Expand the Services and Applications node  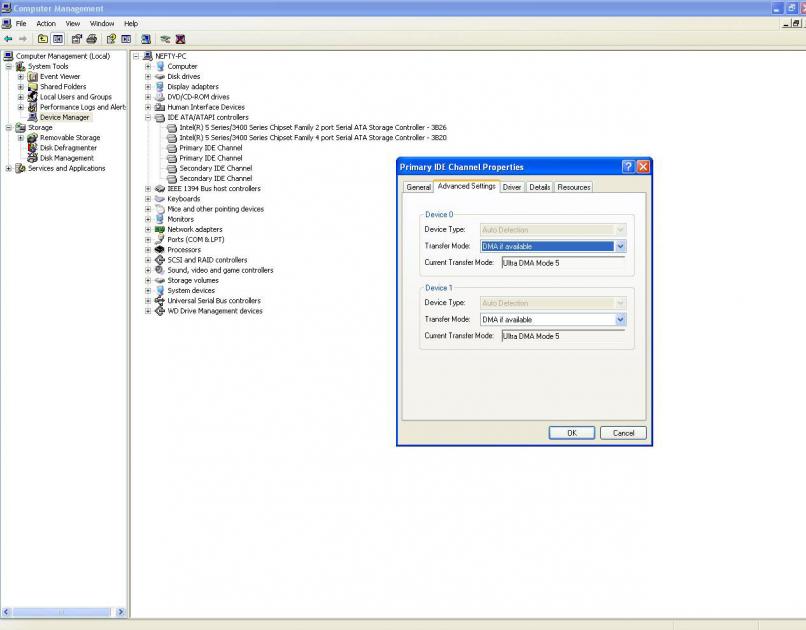pos(8,168)
